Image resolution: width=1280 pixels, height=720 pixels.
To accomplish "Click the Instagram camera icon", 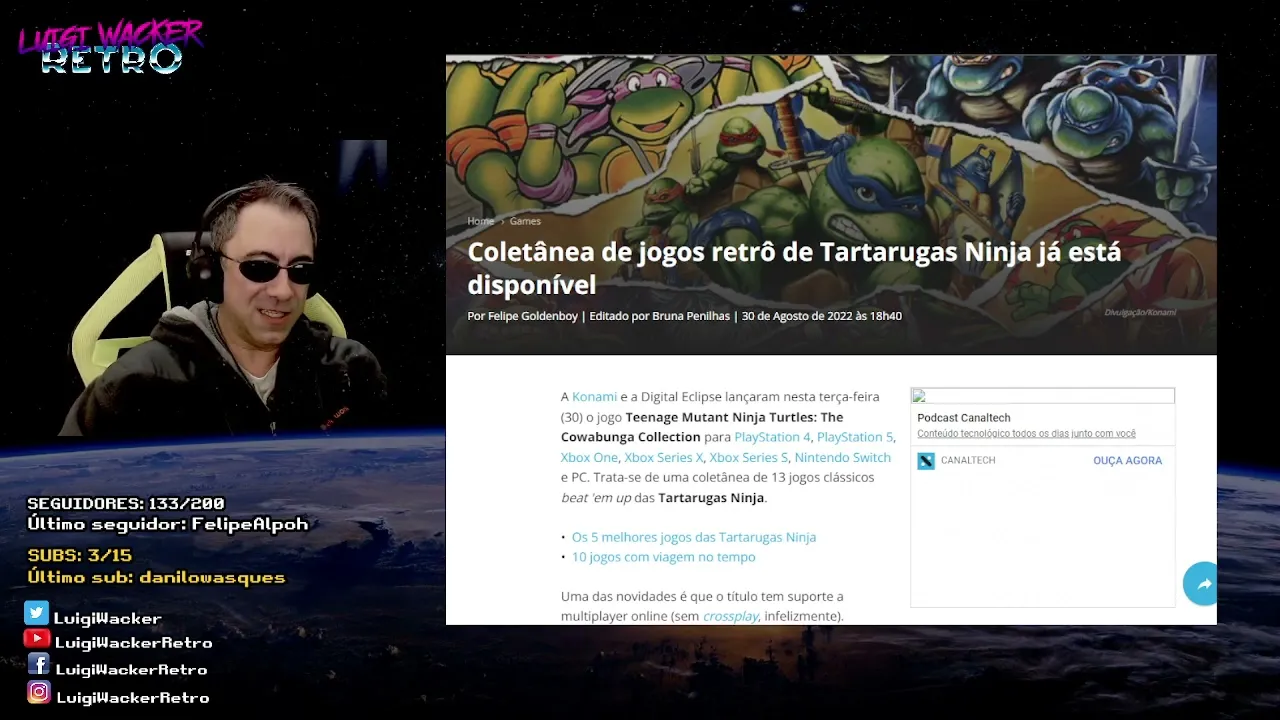I will tap(39, 692).
